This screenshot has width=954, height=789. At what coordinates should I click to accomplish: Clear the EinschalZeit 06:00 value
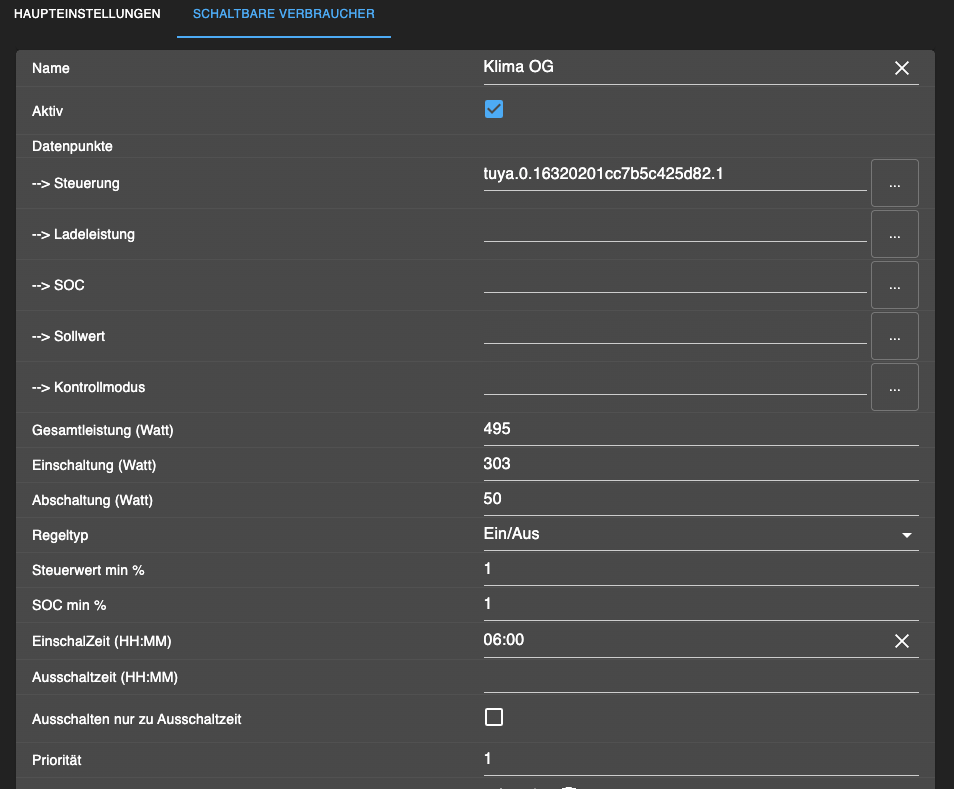901,641
